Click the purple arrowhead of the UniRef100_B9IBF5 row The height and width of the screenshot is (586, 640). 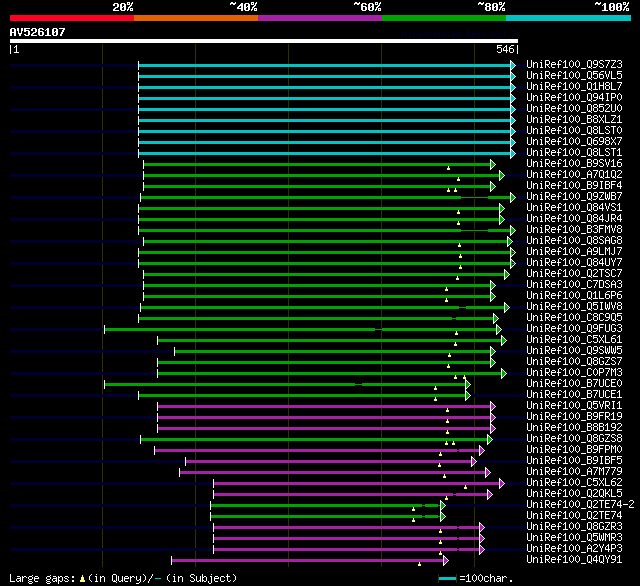tap(473, 462)
